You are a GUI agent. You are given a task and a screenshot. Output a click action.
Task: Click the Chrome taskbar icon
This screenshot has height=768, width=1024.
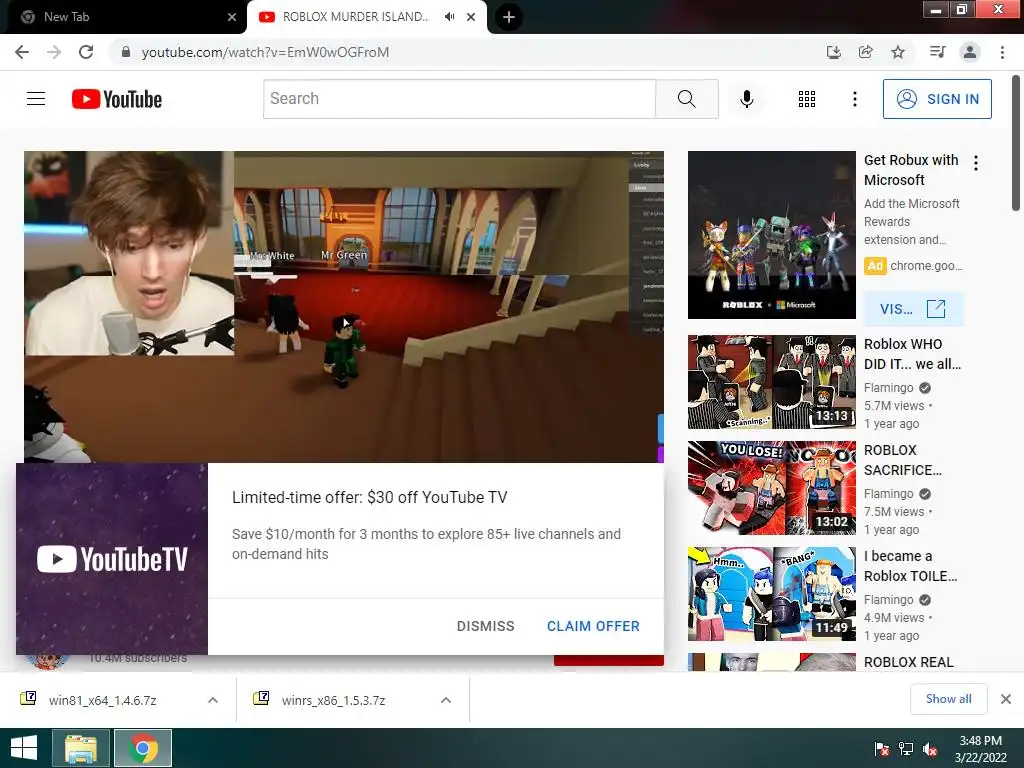click(x=143, y=748)
